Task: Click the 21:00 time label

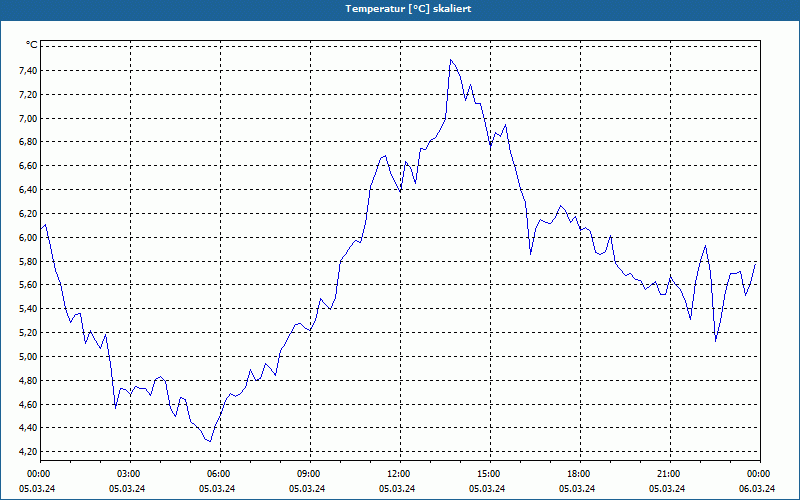Action: (670, 474)
